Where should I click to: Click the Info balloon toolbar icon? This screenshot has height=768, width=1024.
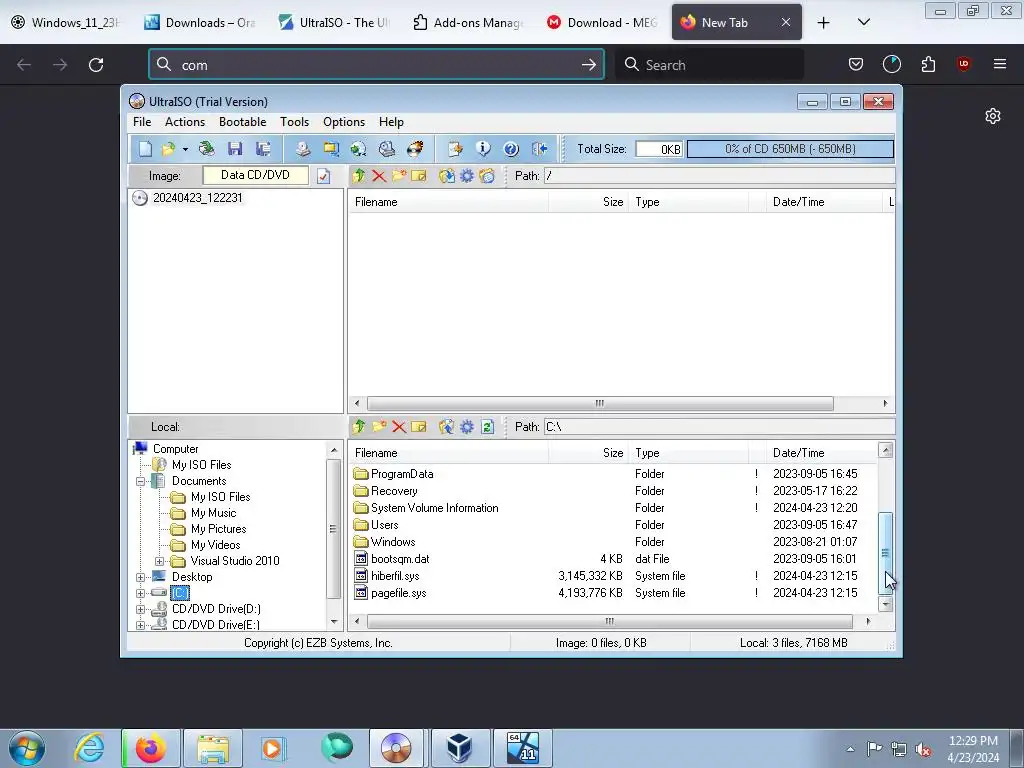pos(483,149)
